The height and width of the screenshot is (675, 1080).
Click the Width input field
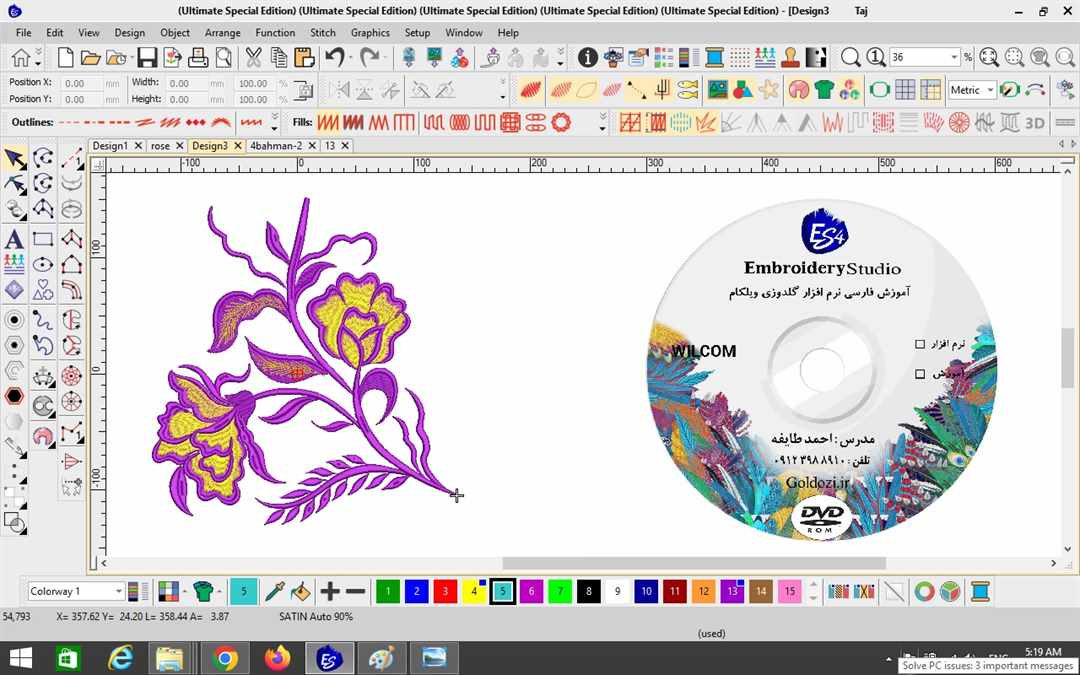tap(187, 83)
